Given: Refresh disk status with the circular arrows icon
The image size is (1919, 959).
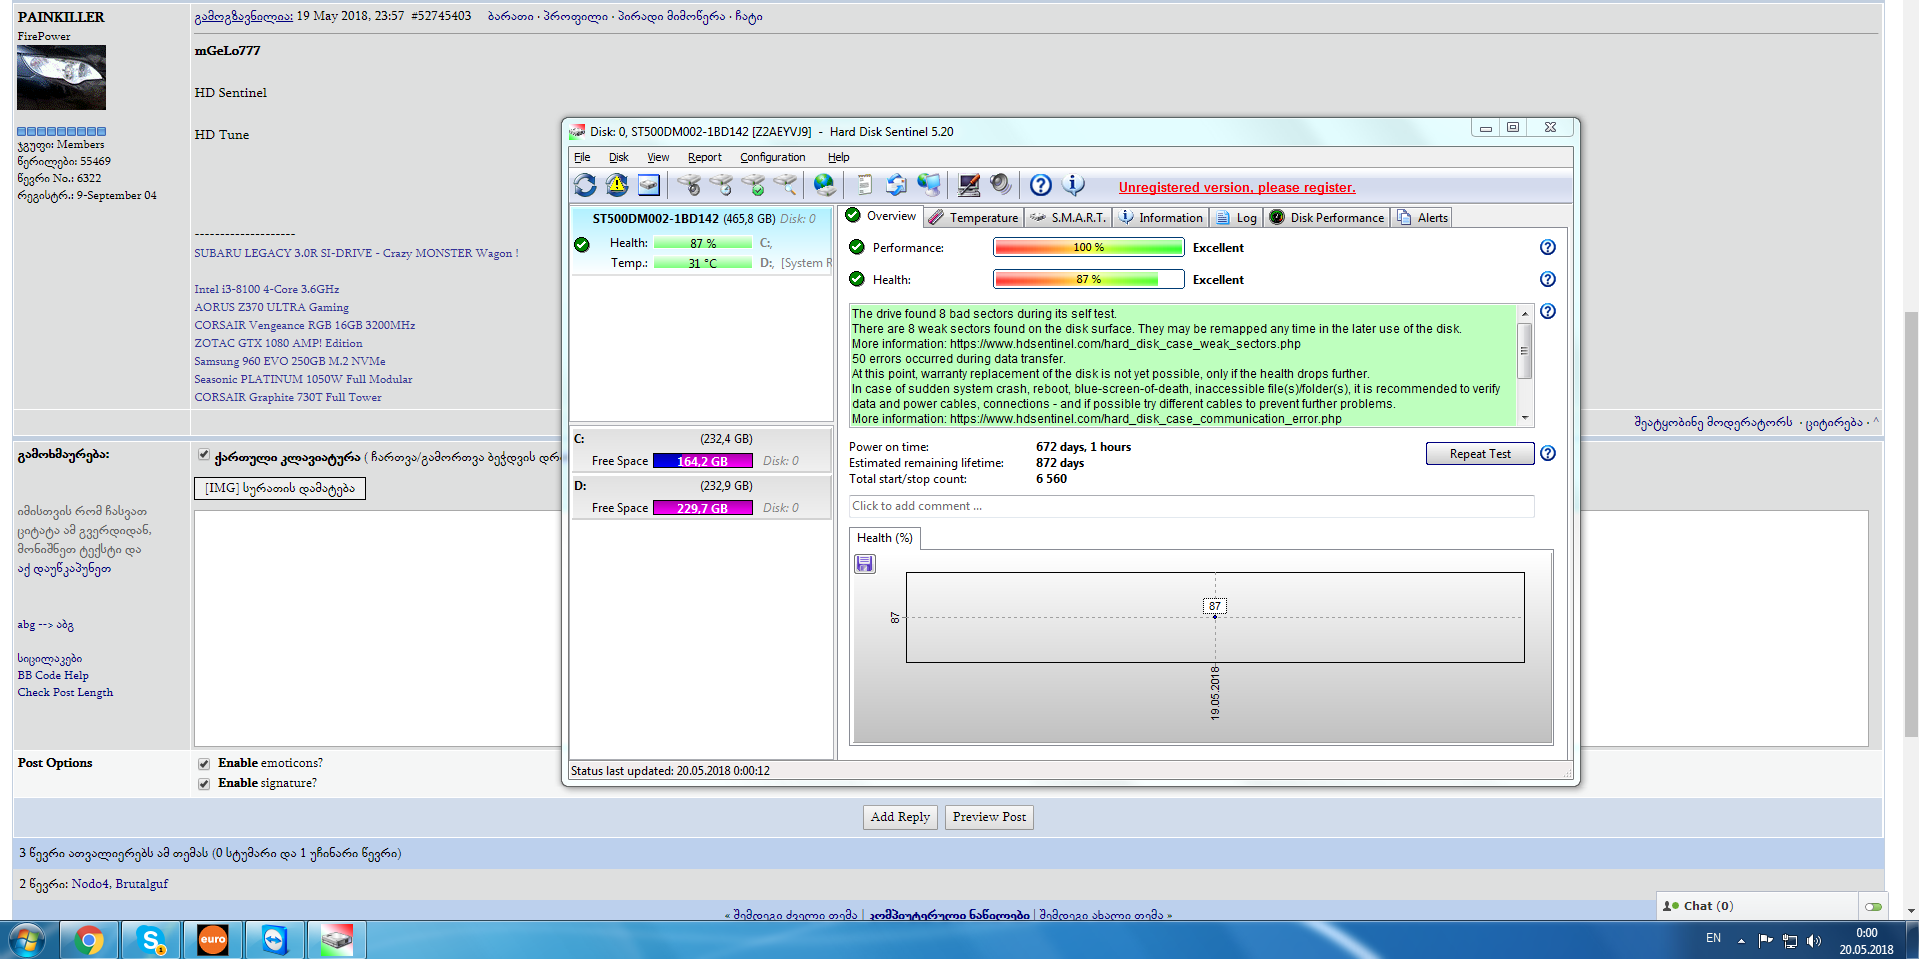Looking at the screenshot, I should pyautogui.click(x=585, y=185).
